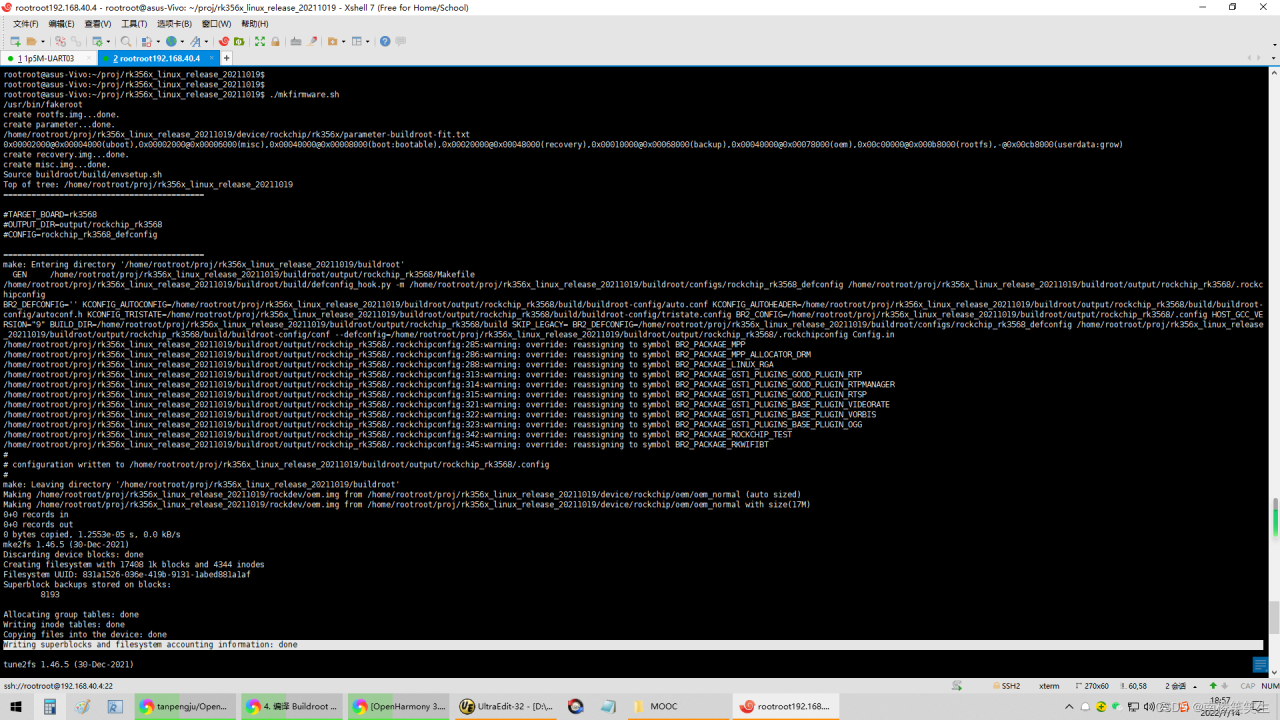Switch to the tanpengju/Open... Chrome window
Image resolution: width=1280 pixels, height=720 pixels.
(184, 707)
